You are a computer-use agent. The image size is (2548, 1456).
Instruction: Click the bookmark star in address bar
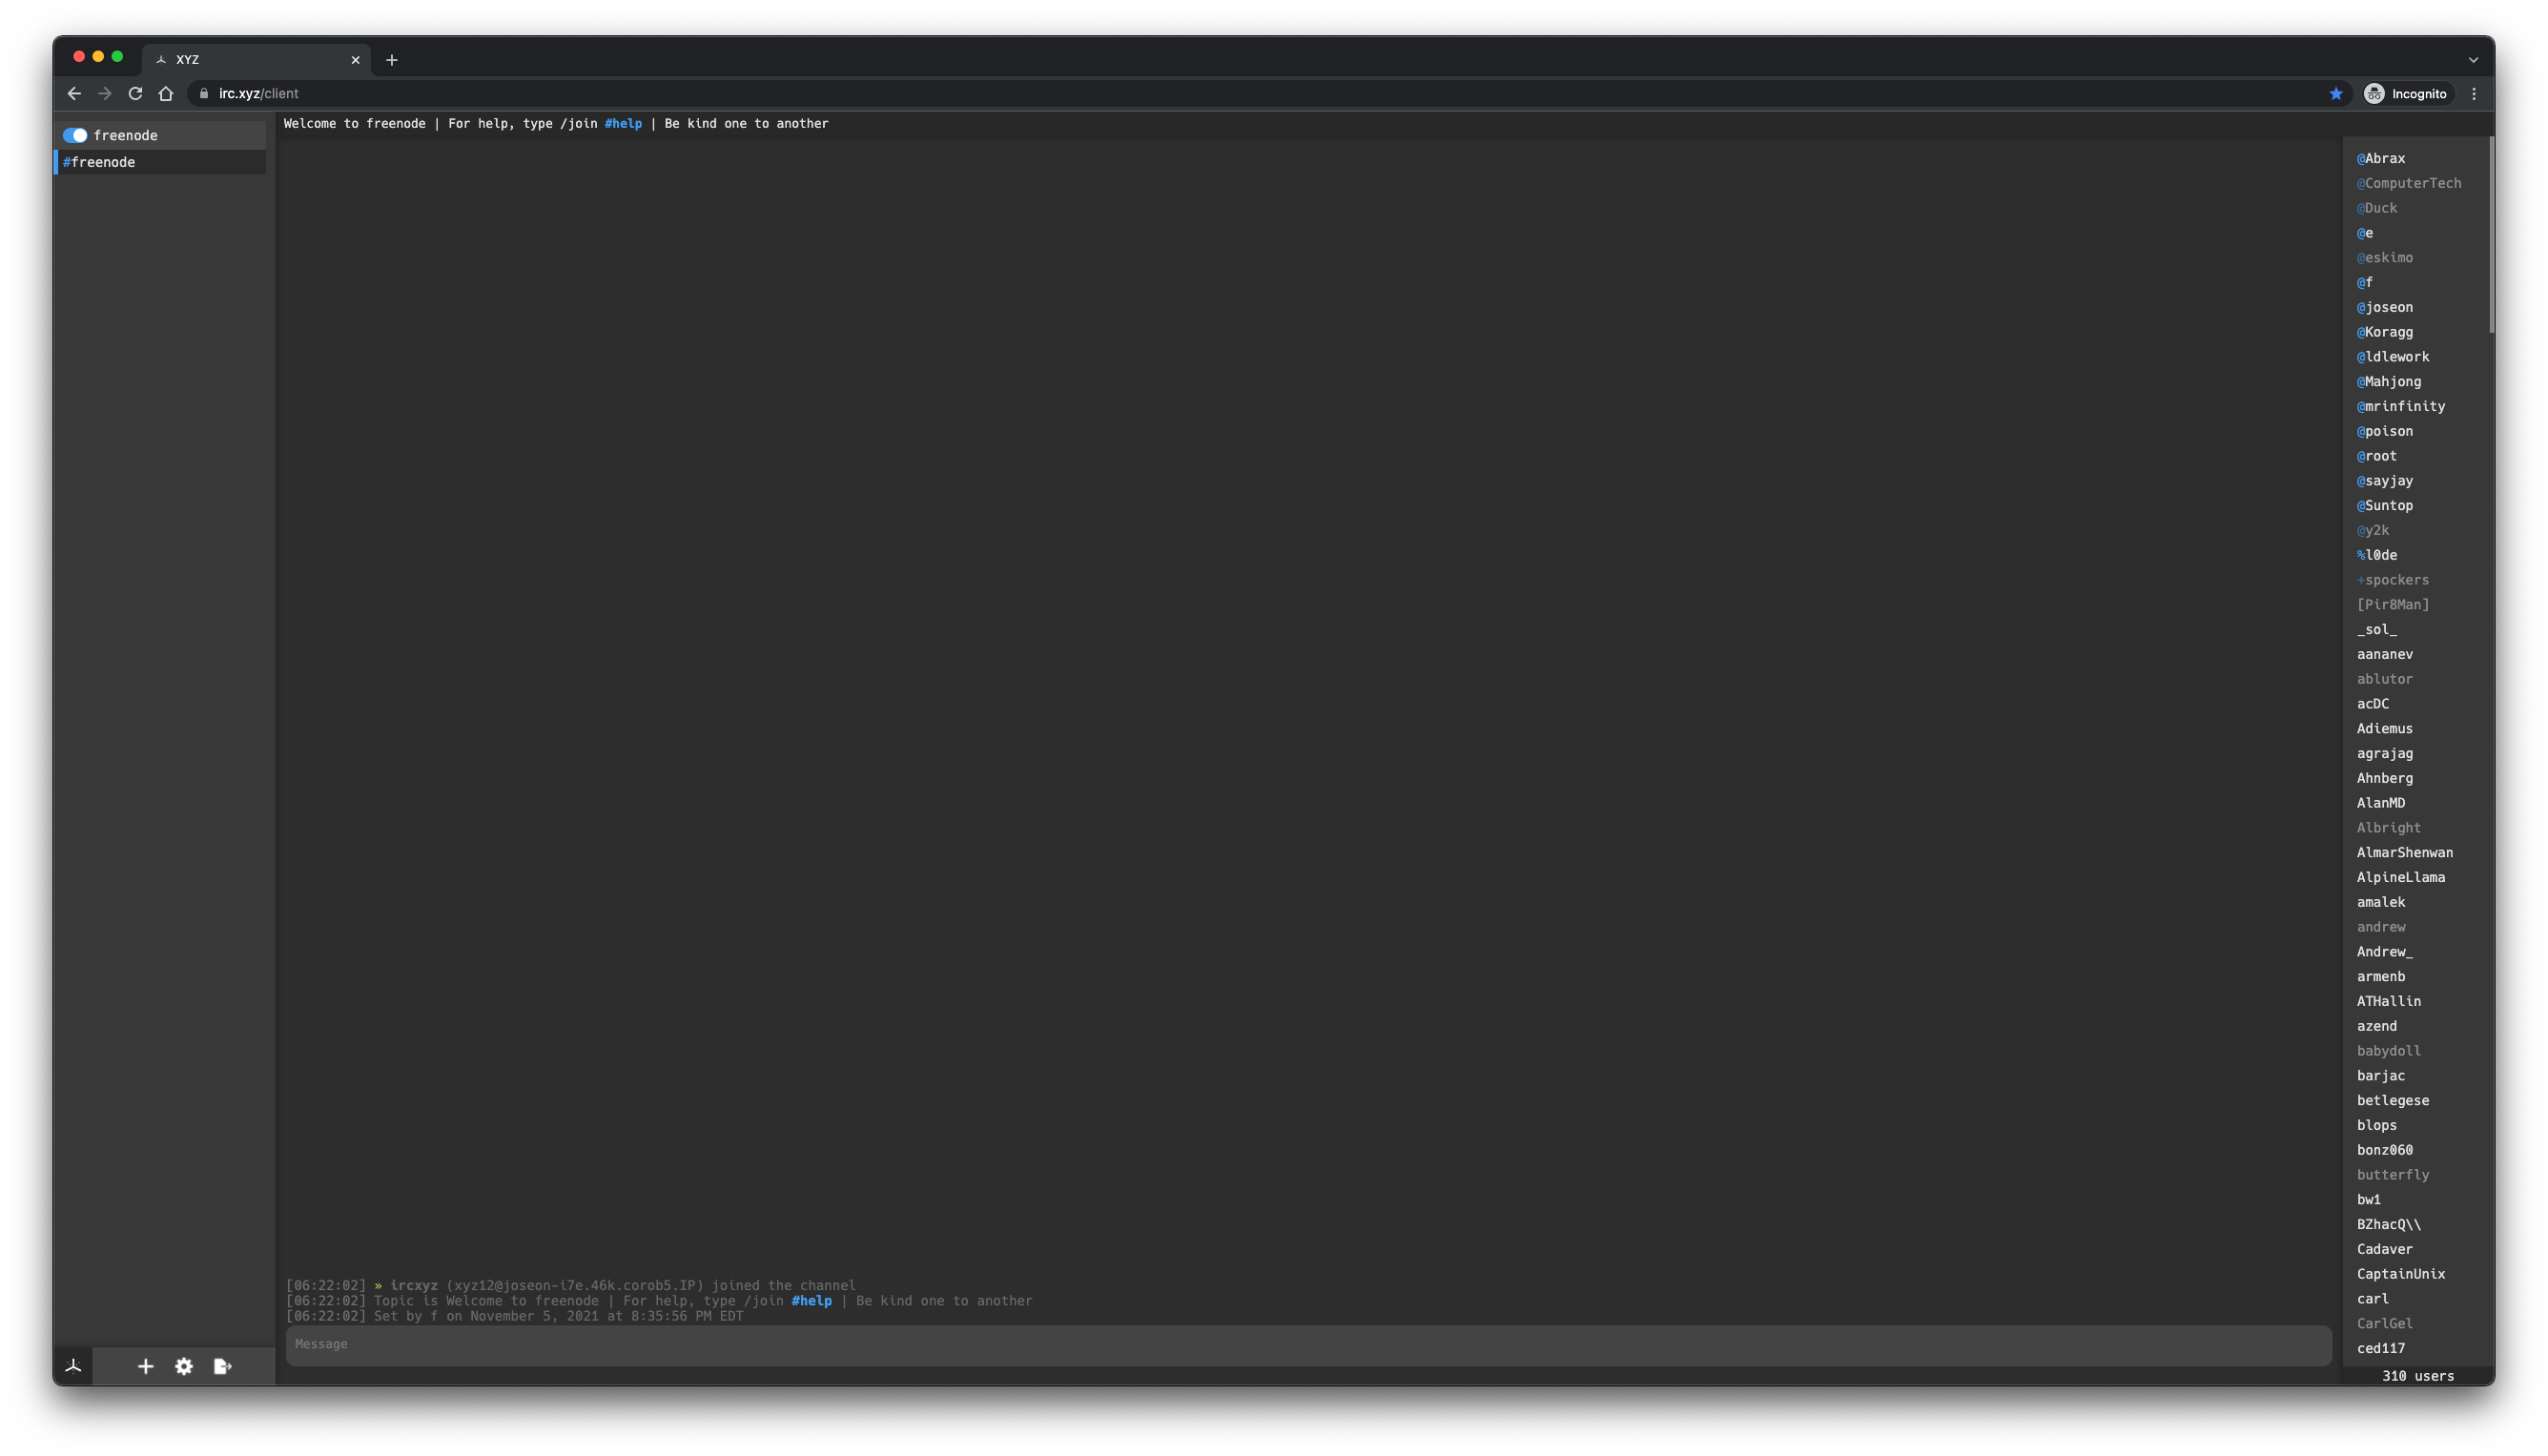2335,94
